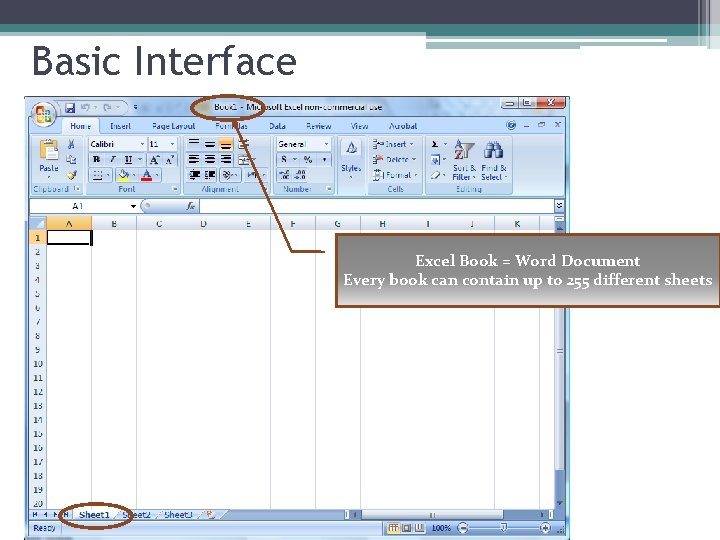Click Increase Indent icon

(x=210, y=175)
